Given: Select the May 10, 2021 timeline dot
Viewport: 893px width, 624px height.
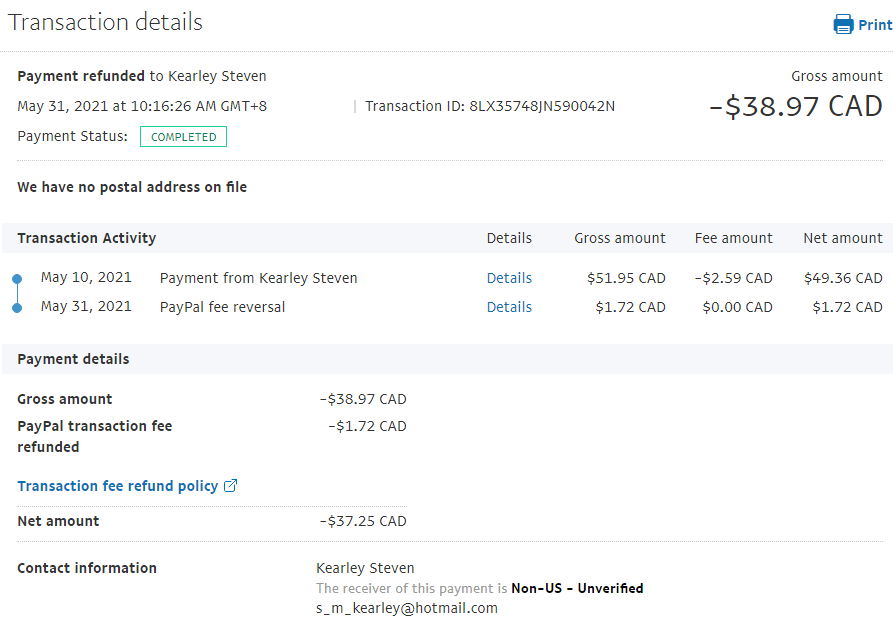Looking at the screenshot, I should tap(17, 278).
